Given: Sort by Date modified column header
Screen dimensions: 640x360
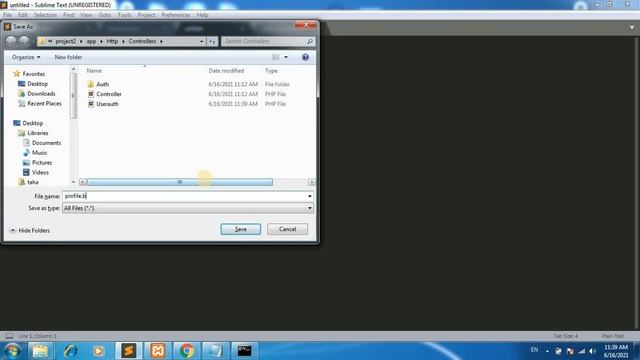Looking at the screenshot, I should [x=226, y=71].
